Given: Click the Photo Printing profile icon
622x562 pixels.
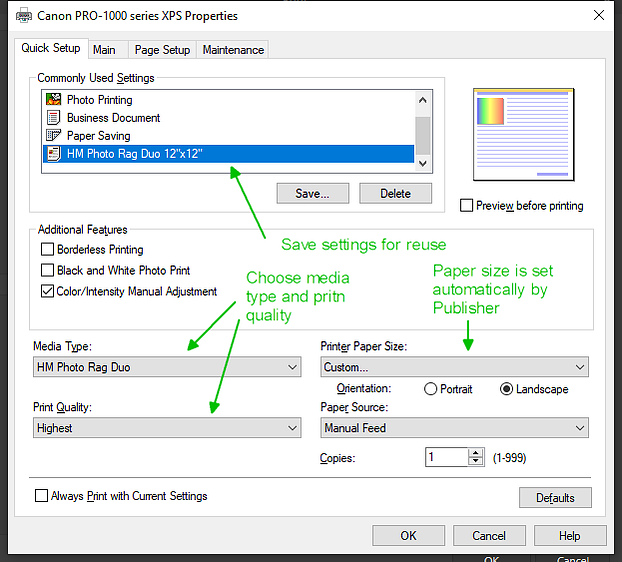Looking at the screenshot, I should point(54,99).
